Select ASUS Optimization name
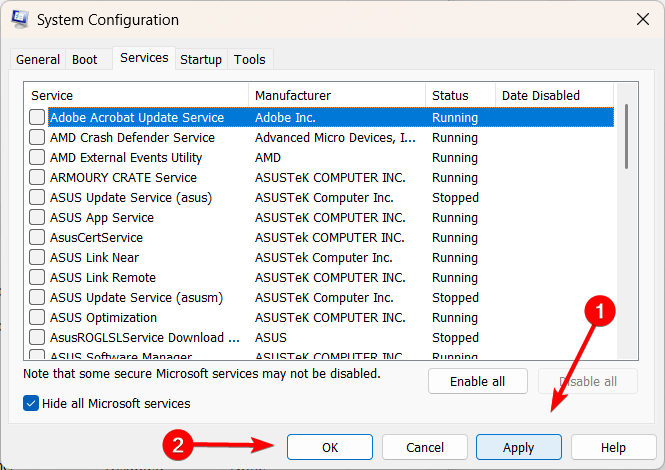 103,317
